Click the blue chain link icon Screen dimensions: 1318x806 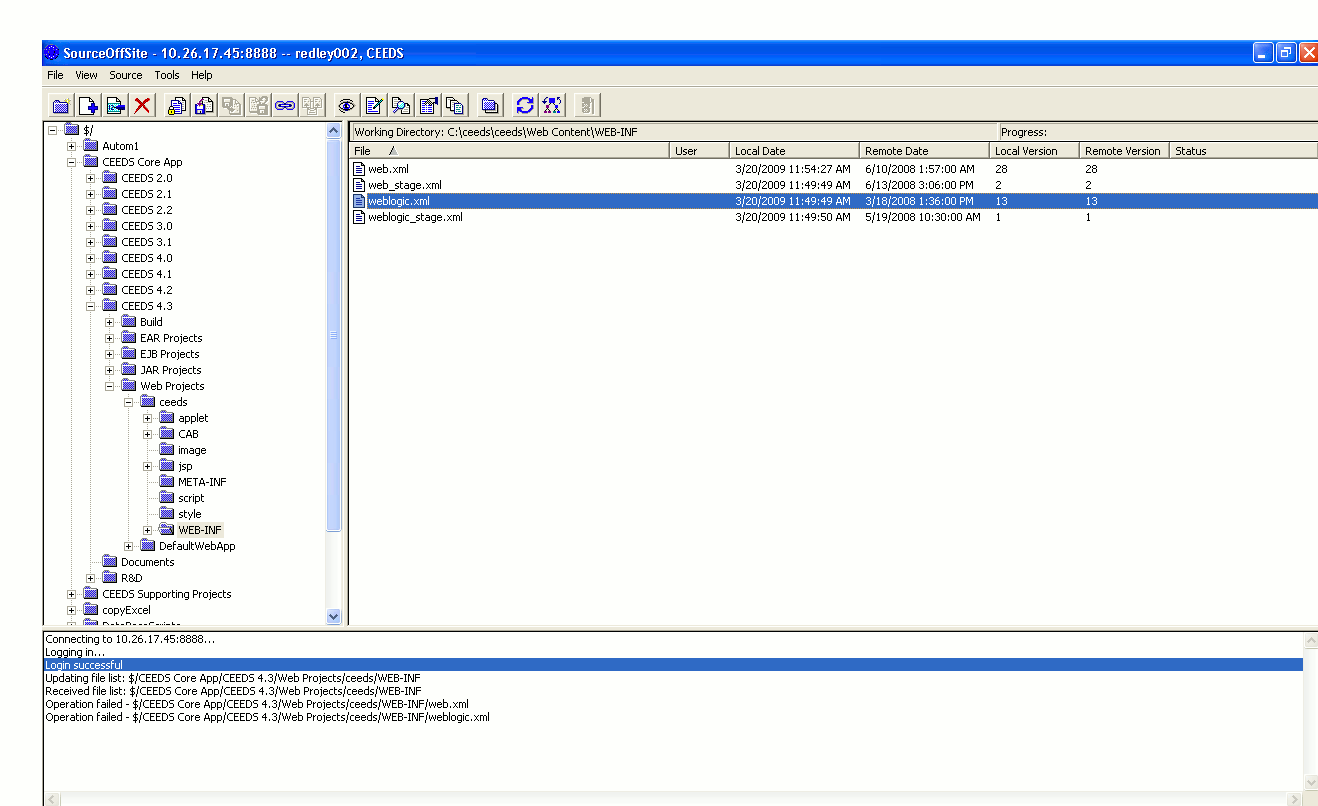285,105
